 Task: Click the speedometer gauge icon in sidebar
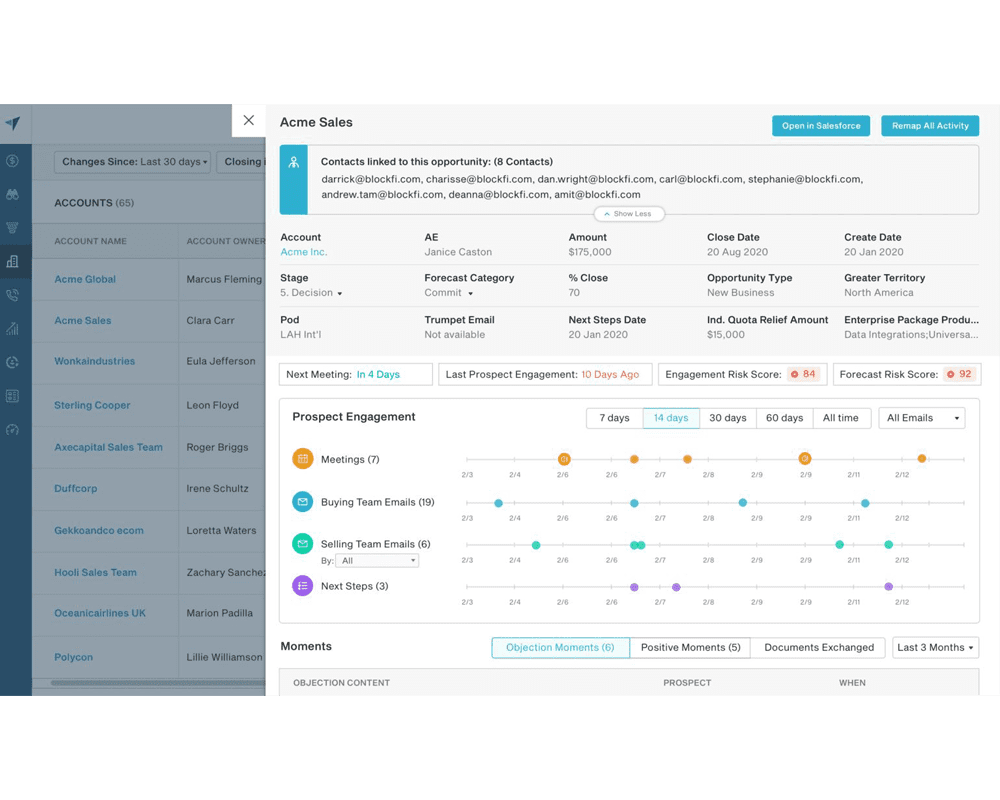coord(12,430)
